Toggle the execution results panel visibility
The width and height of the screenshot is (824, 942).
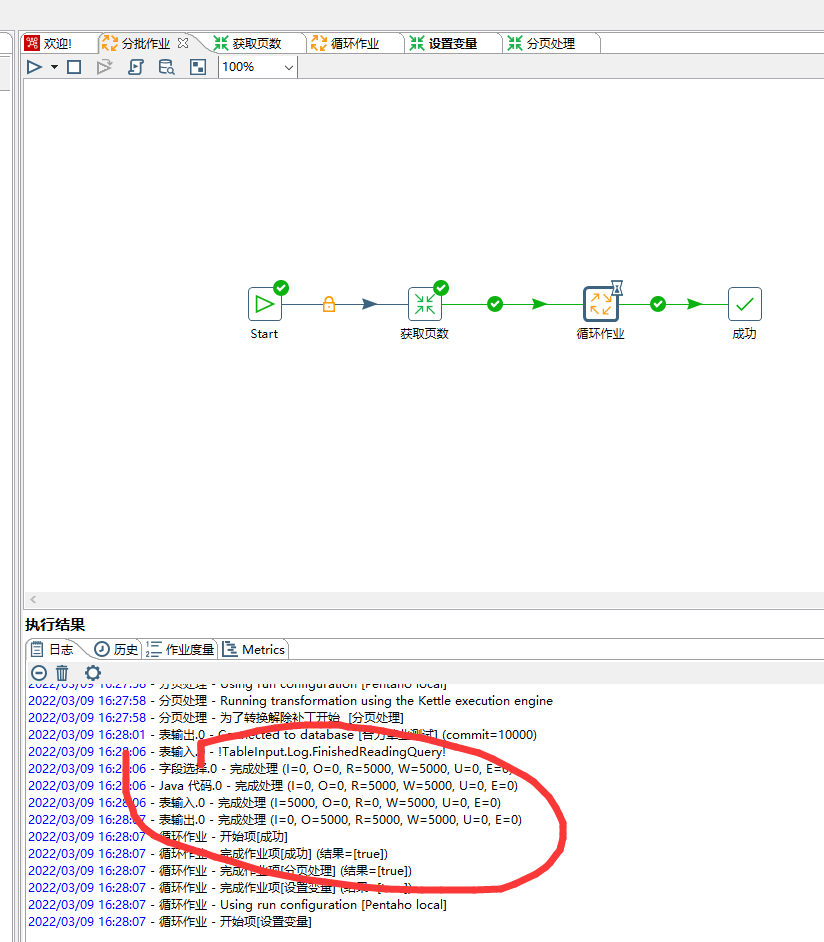[198, 67]
